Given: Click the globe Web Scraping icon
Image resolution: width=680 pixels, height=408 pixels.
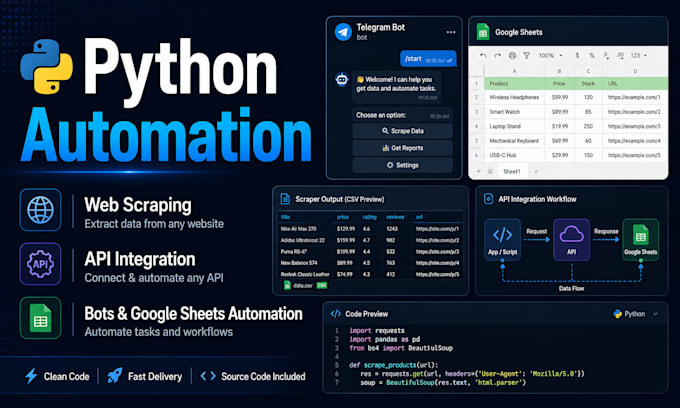Looking at the screenshot, I should [40, 210].
